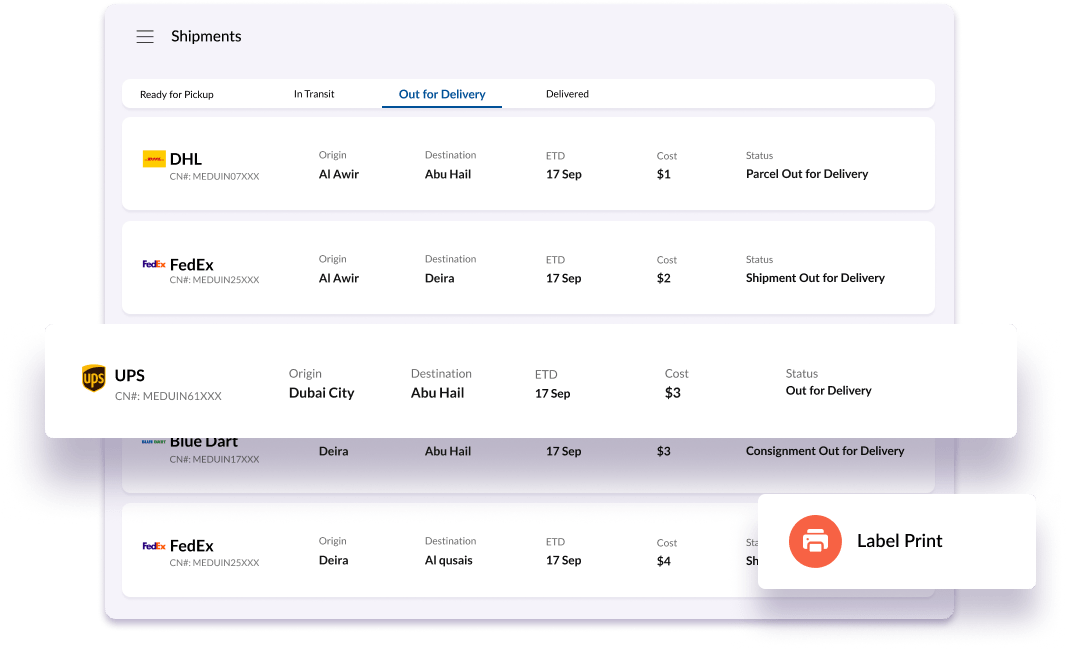Click the $4 cost value
Image resolution: width=1066 pixels, height=649 pixels.
664,561
